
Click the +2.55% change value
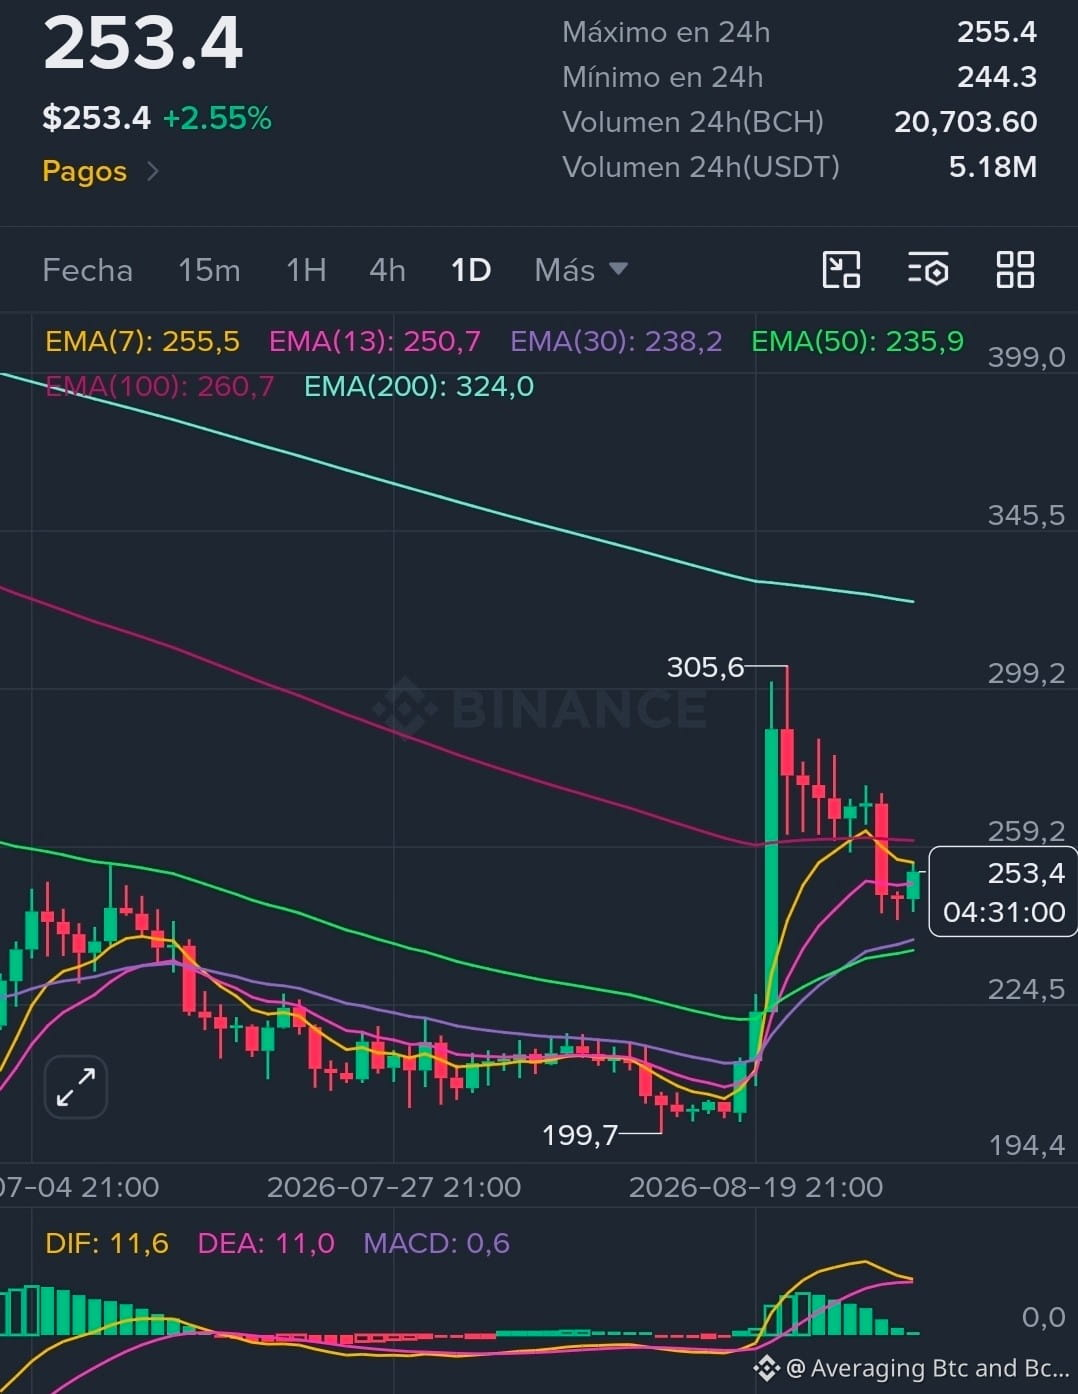[217, 118]
